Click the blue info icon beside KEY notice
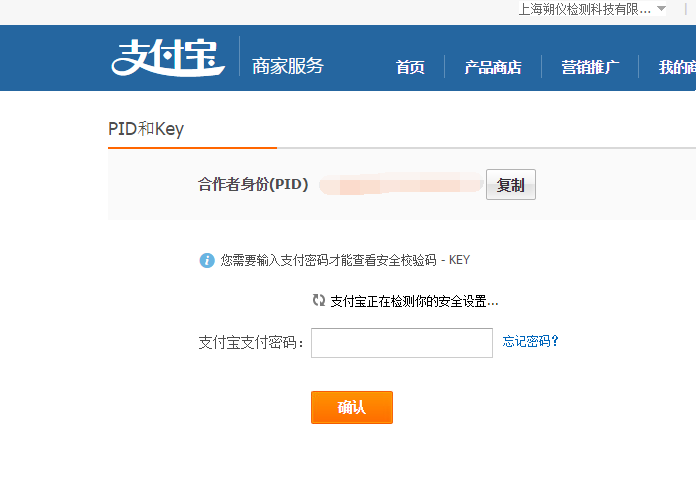 tap(207, 260)
